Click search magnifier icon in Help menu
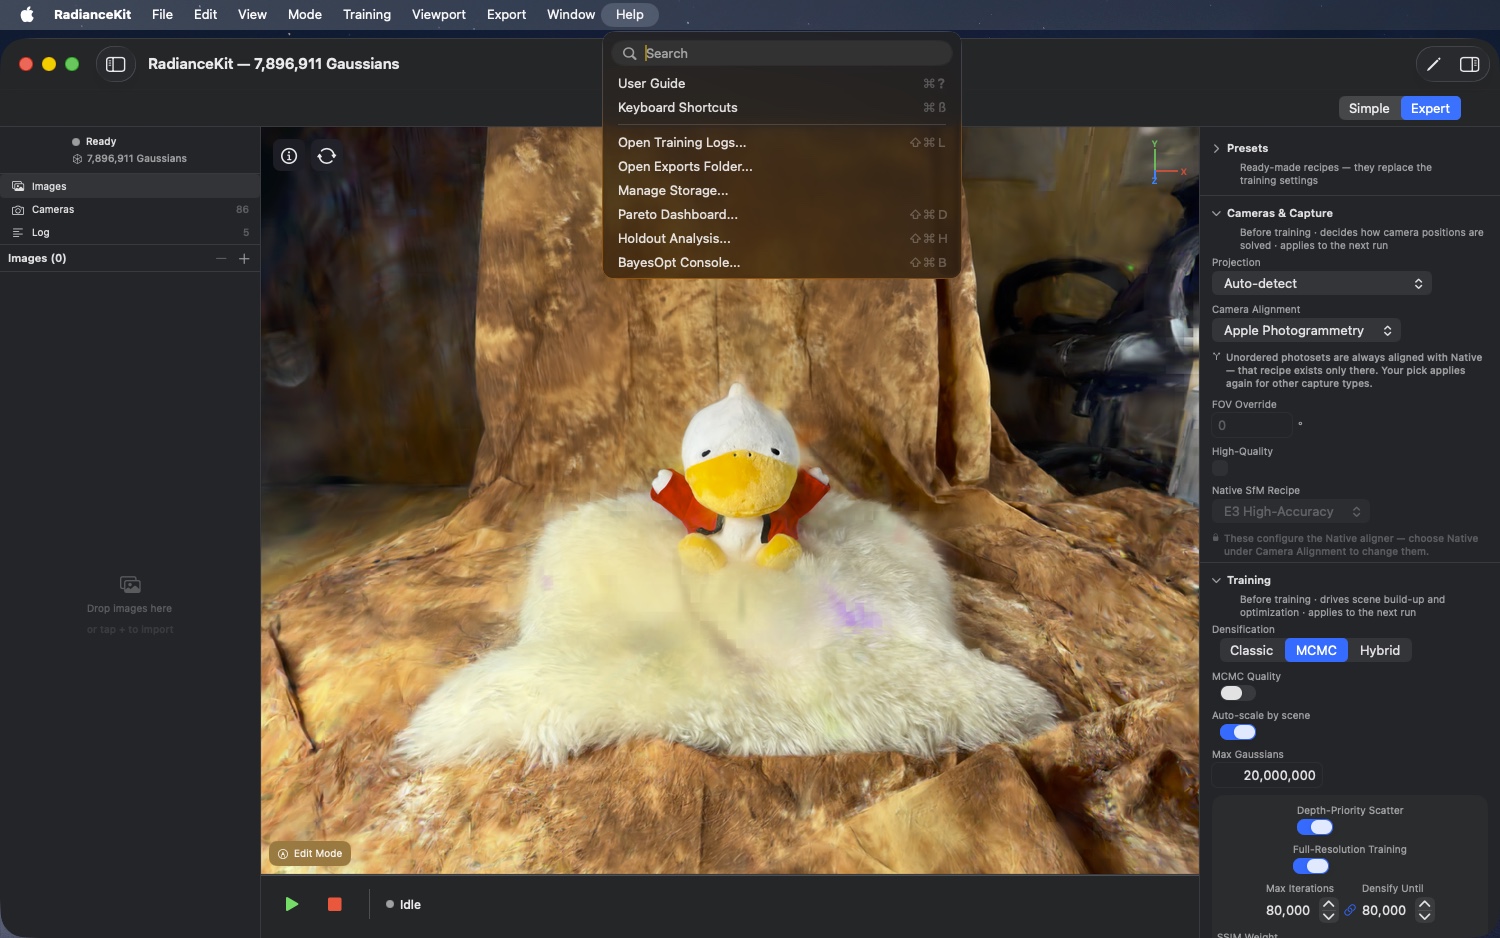The height and width of the screenshot is (938, 1500). point(629,54)
